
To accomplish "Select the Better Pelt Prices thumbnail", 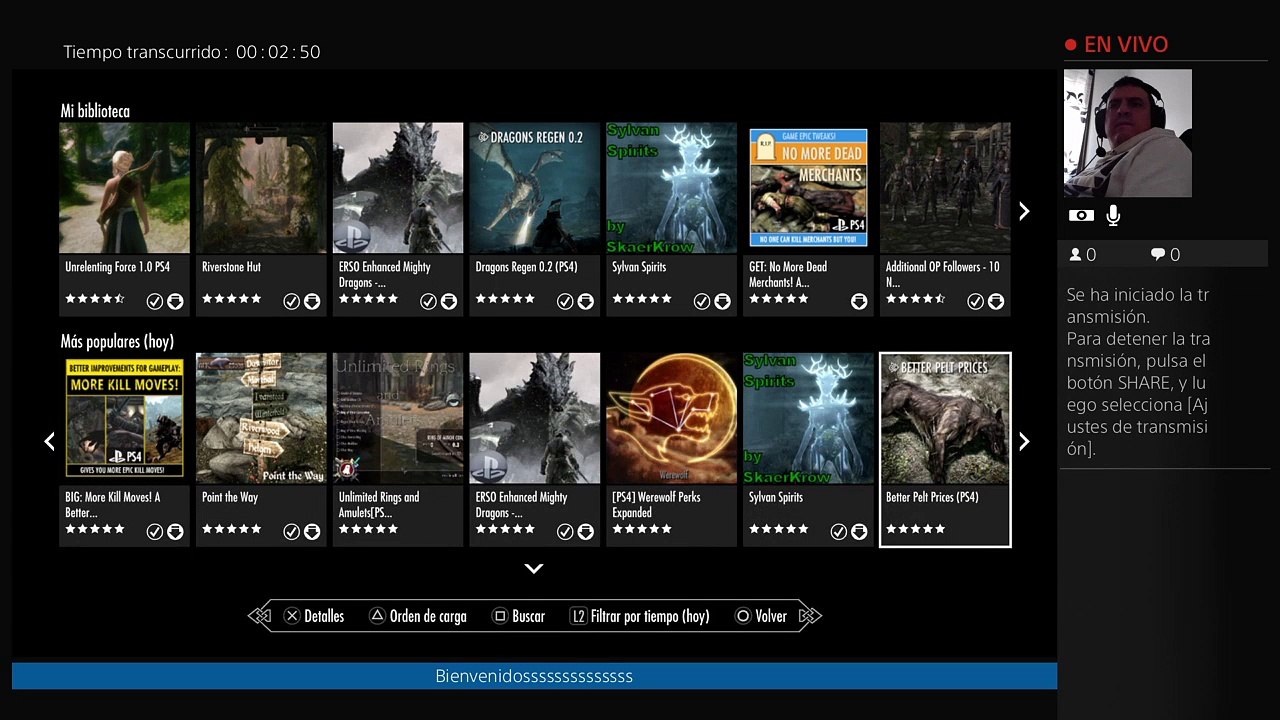I will point(945,418).
